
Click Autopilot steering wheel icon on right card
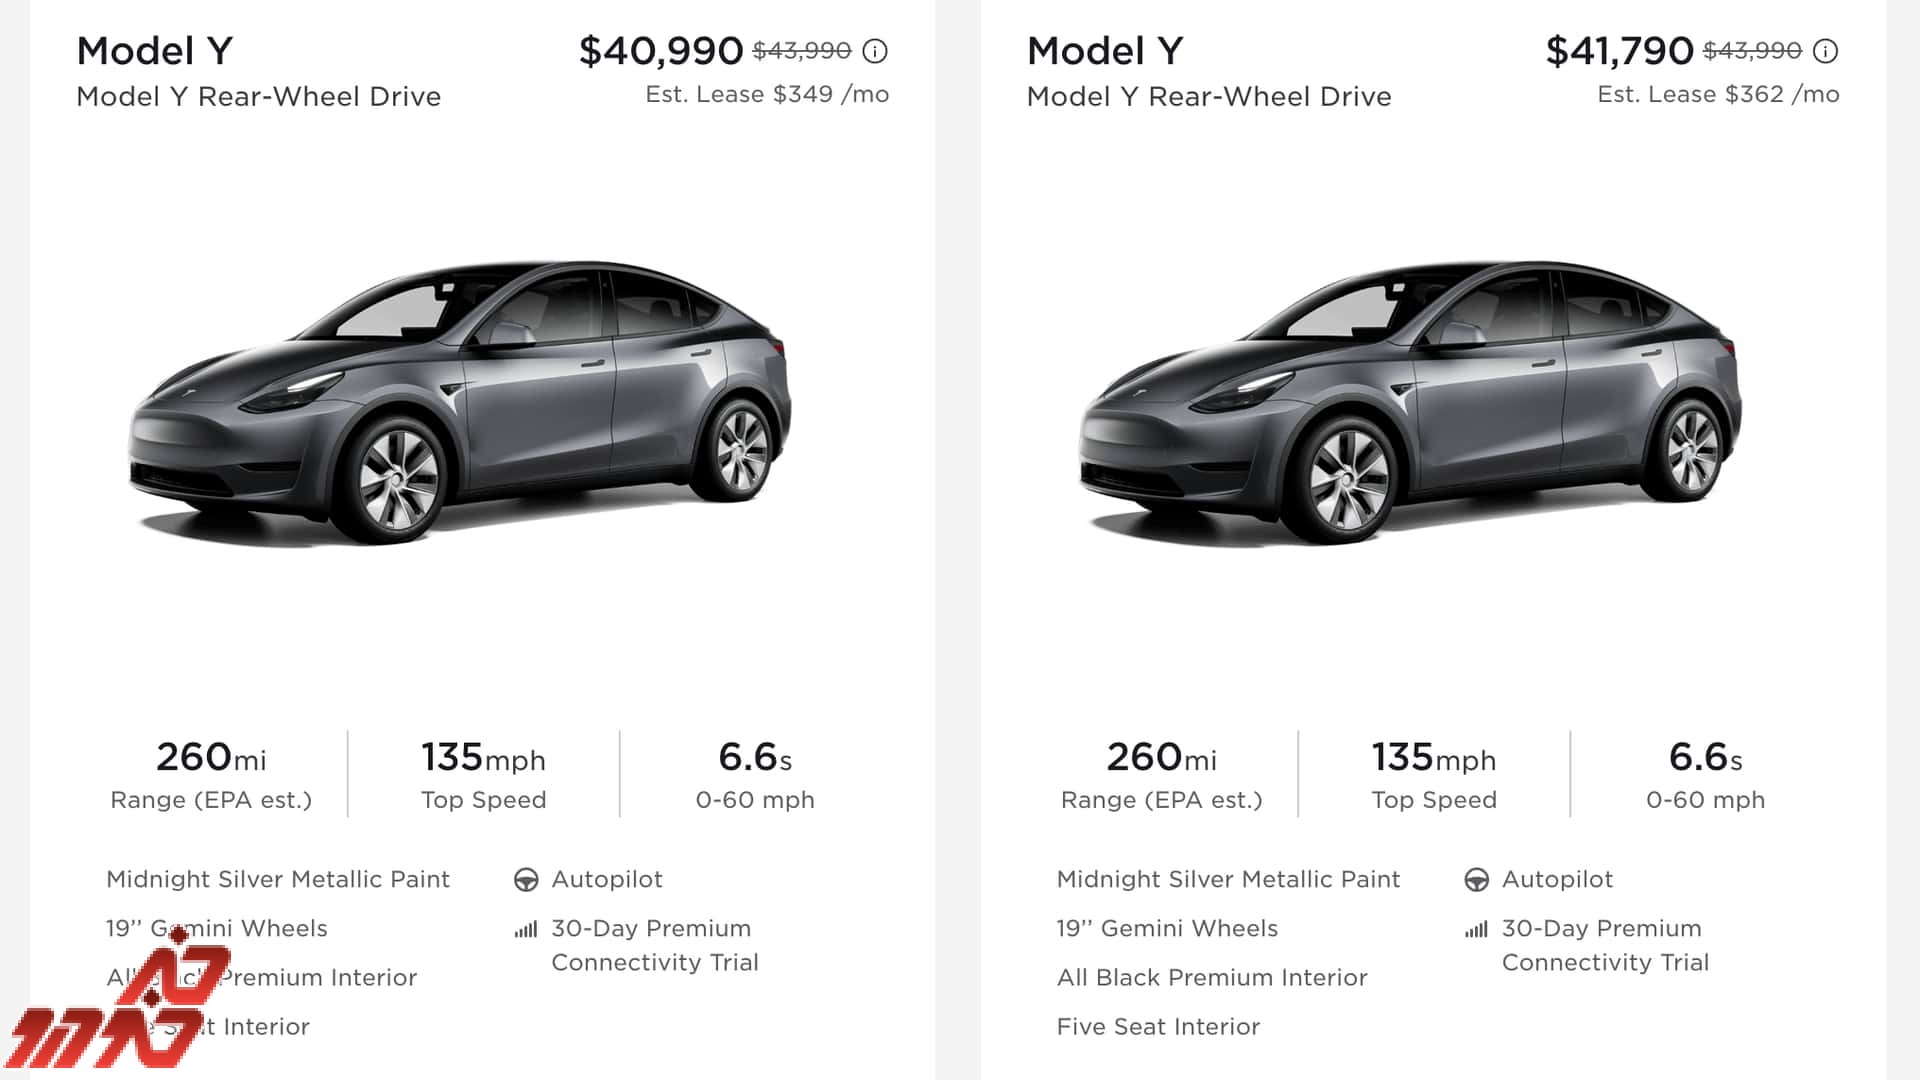point(1476,880)
